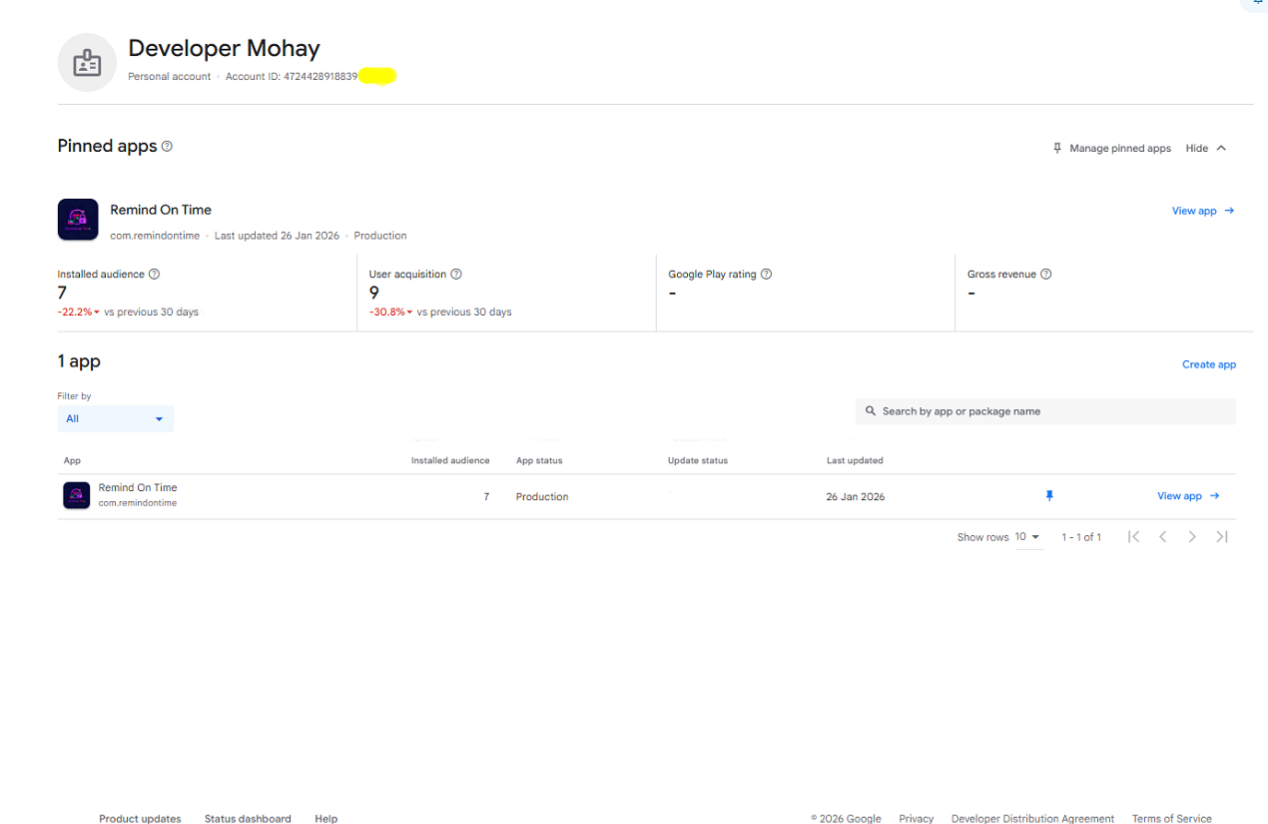Click the help icon beside Pinned apps heading
The width and height of the screenshot is (1268, 824).
click(x=166, y=146)
